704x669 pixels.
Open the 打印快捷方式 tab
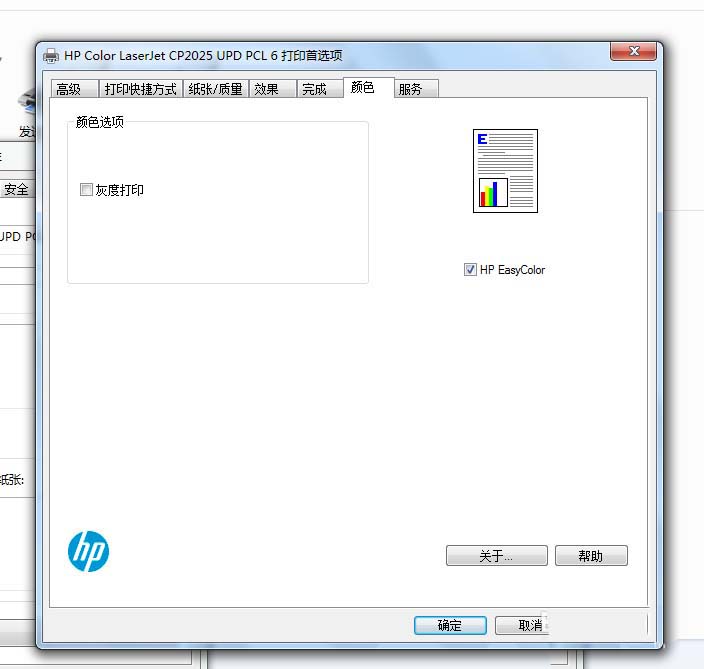pos(141,89)
